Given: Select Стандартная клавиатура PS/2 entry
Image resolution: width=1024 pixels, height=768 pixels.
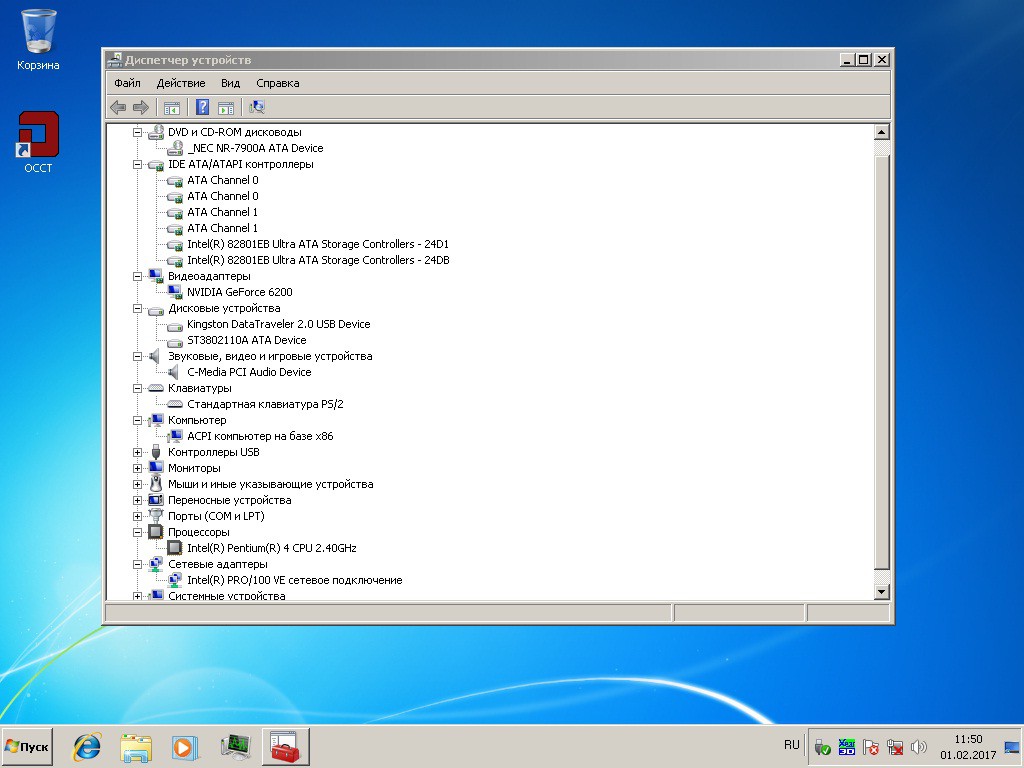Looking at the screenshot, I should [265, 404].
